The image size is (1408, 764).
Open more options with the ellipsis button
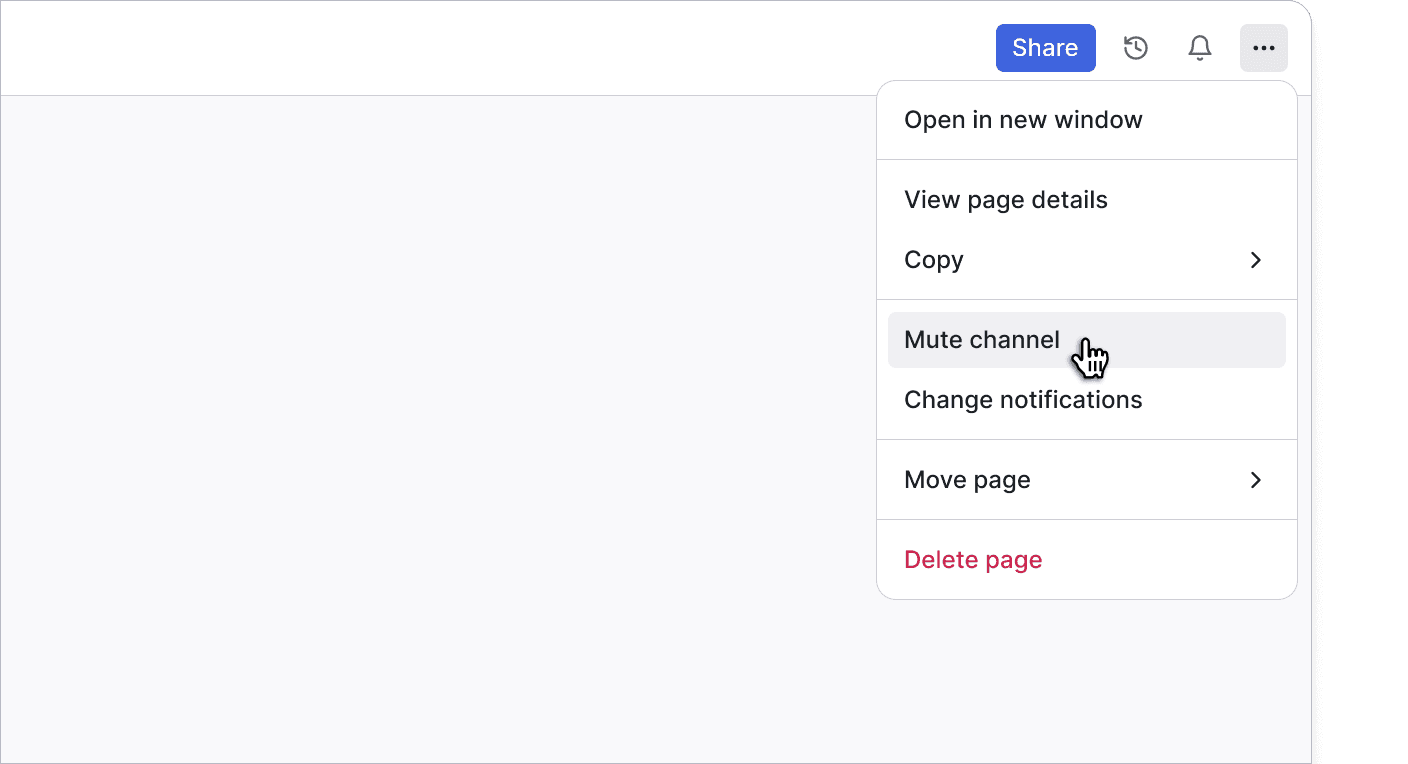1263,47
